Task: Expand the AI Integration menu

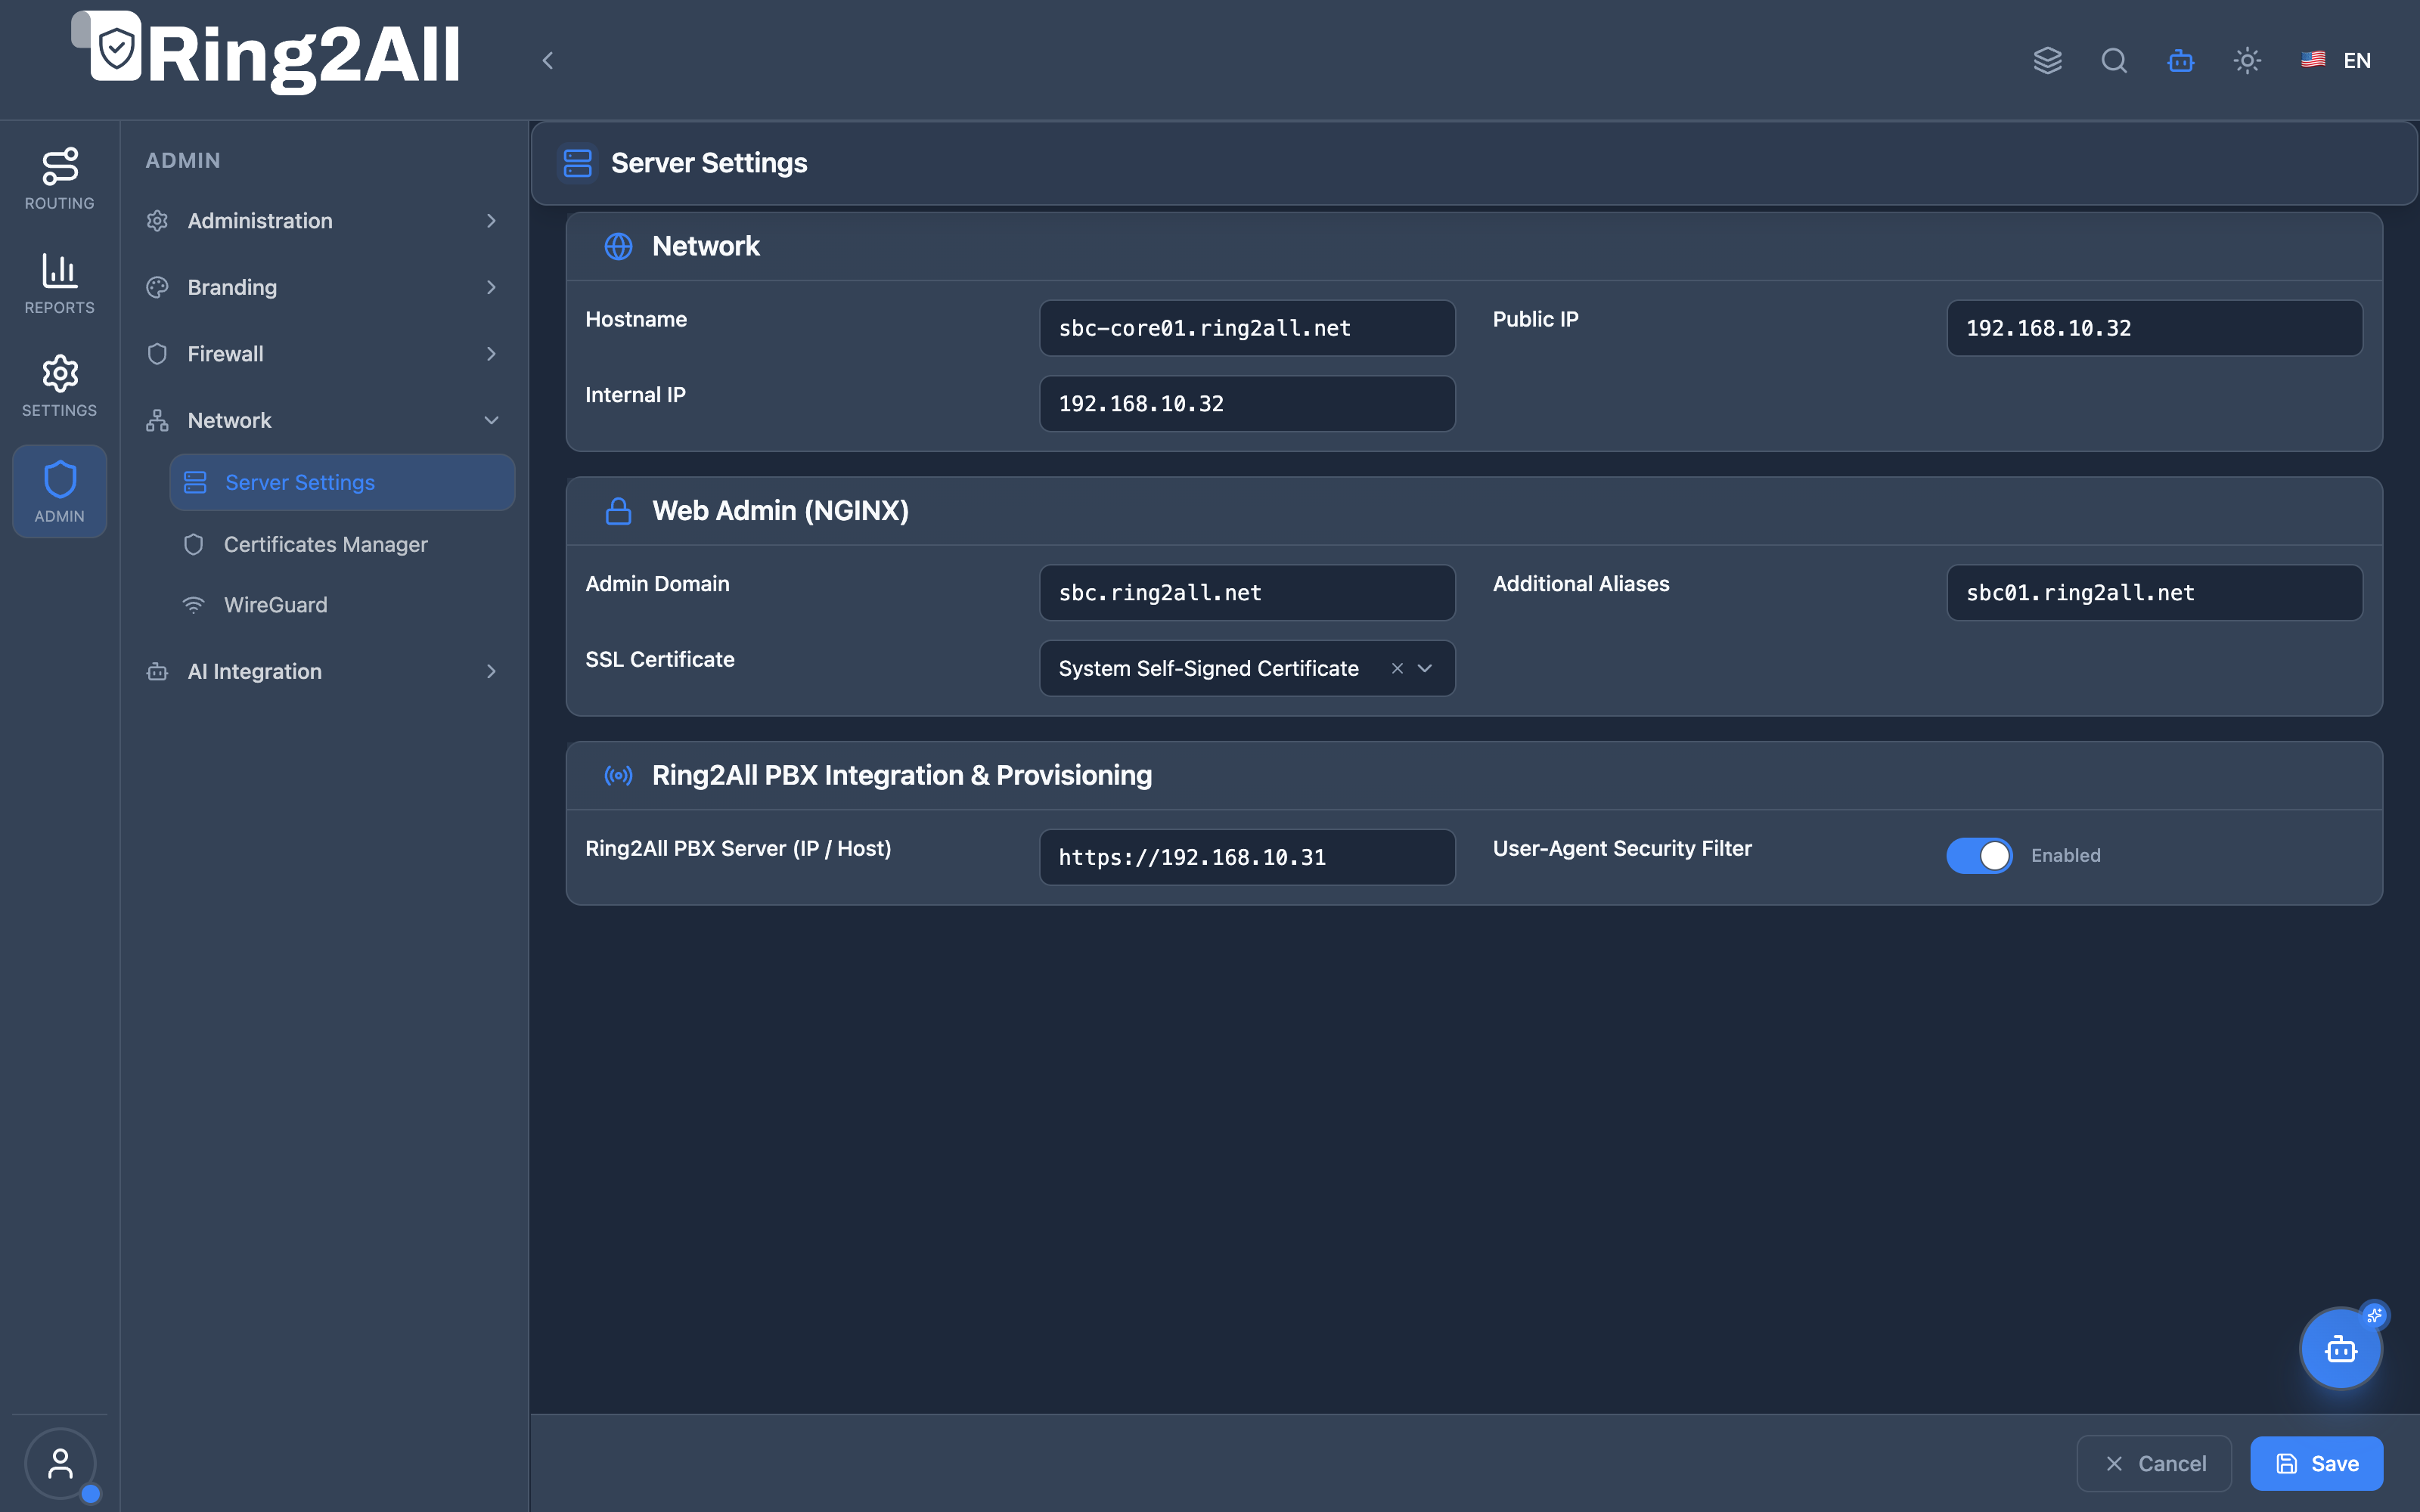Action: click(322, 672)
